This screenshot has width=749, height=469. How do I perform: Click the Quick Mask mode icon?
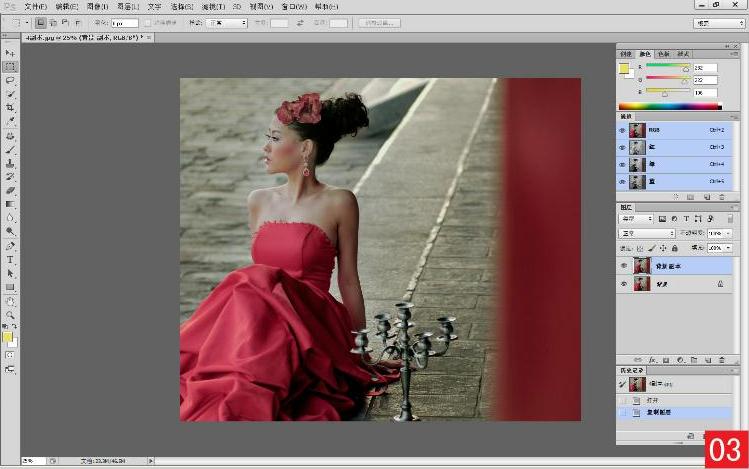[x=10, y=355]
